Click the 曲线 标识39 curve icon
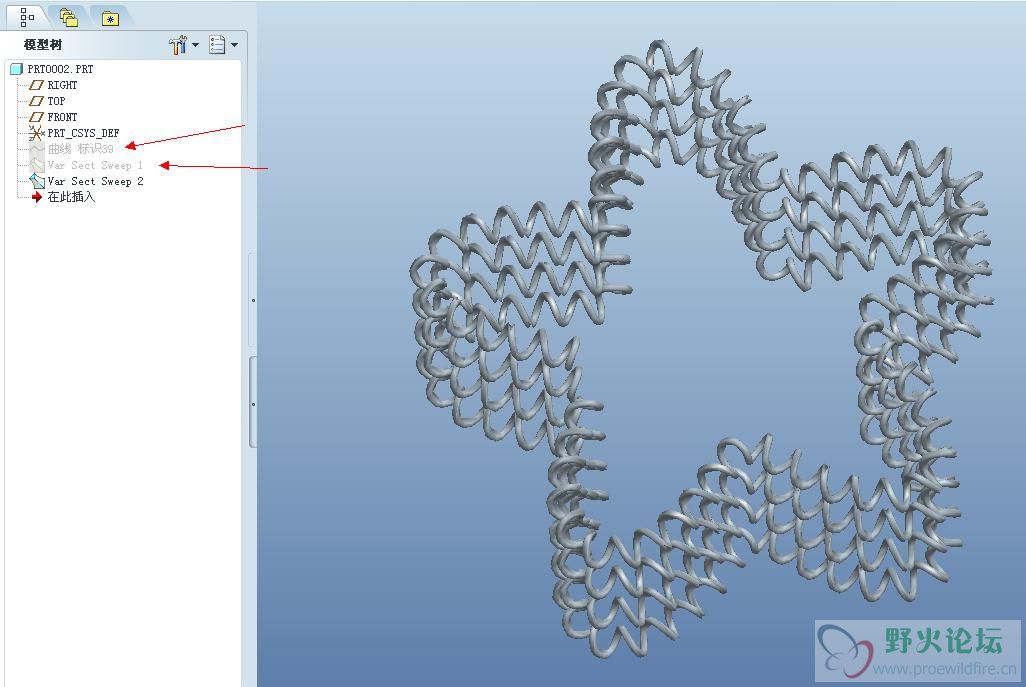 pyautogui.click(x=37, y=149)
